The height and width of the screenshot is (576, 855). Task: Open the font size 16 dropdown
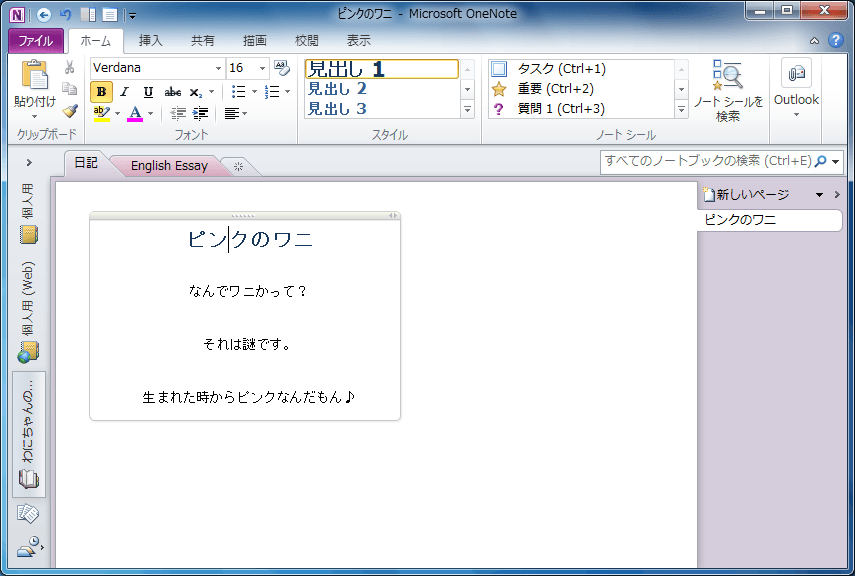262,68
